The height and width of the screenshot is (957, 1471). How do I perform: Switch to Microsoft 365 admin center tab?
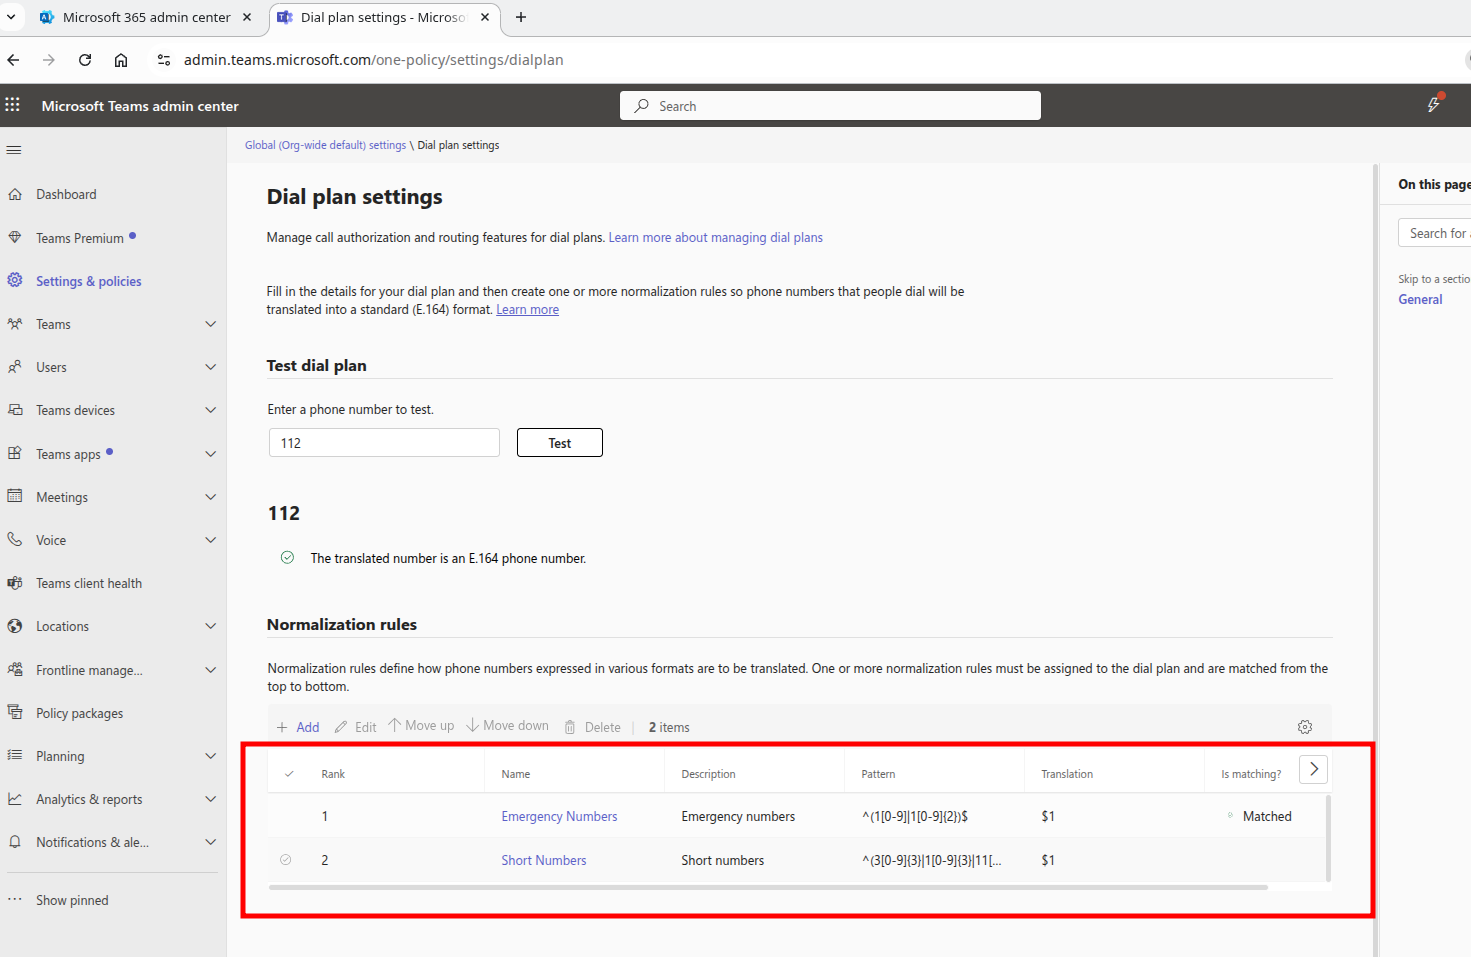146,17
